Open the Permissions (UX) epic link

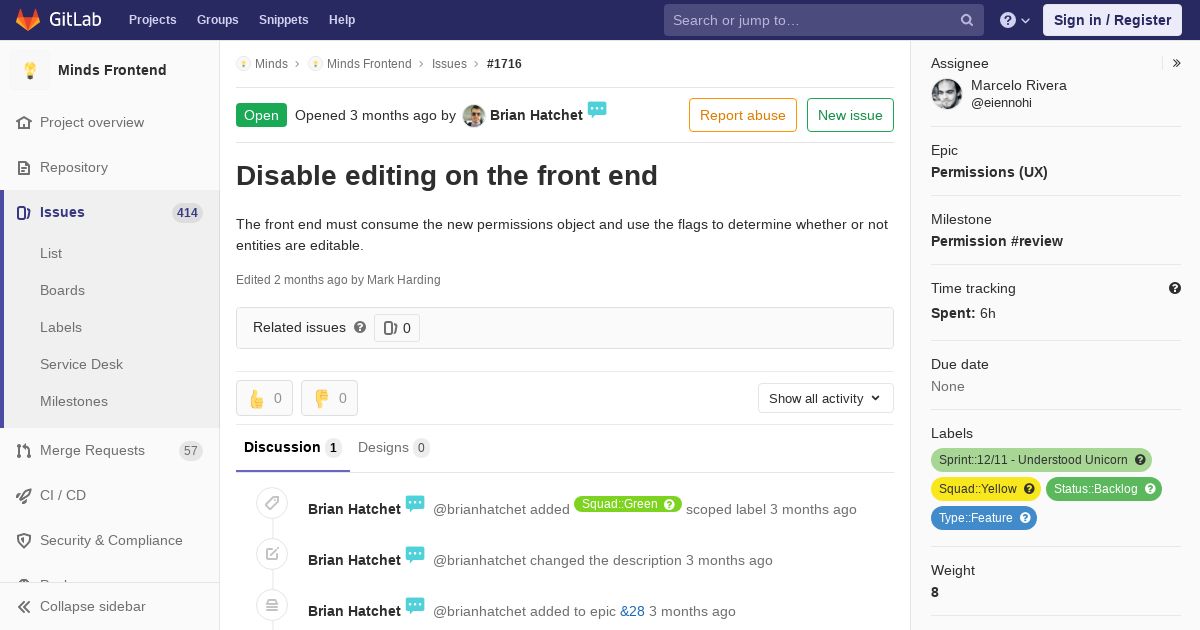tap(989, 172)
